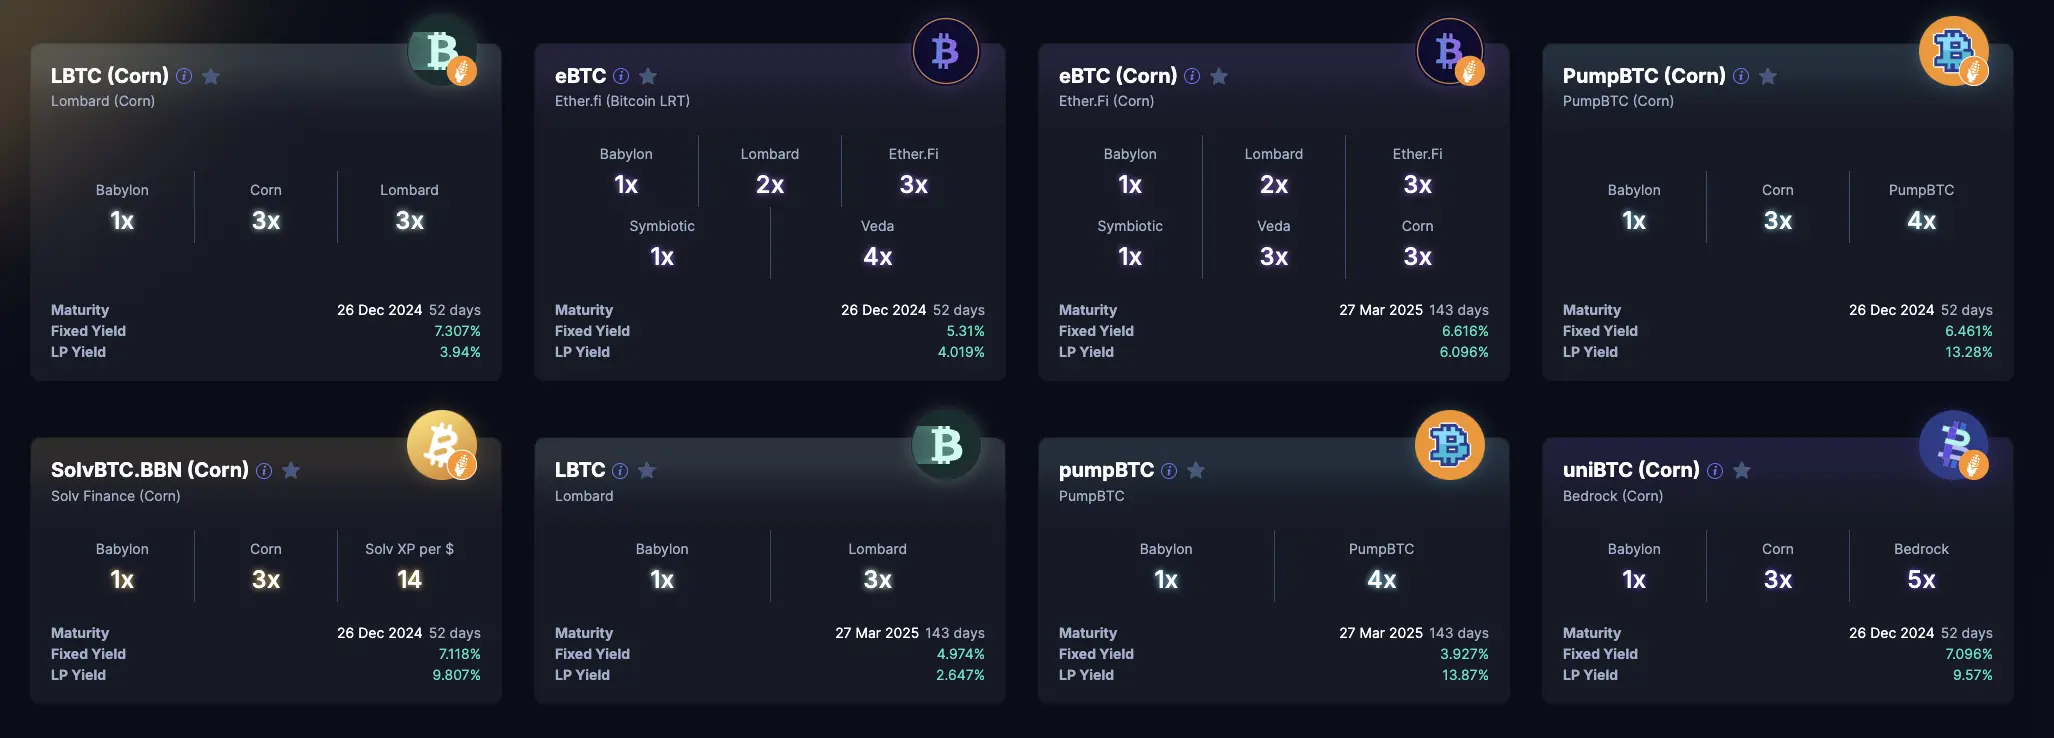Open the eBTC (Corn) market title

tap(1117, 76)
